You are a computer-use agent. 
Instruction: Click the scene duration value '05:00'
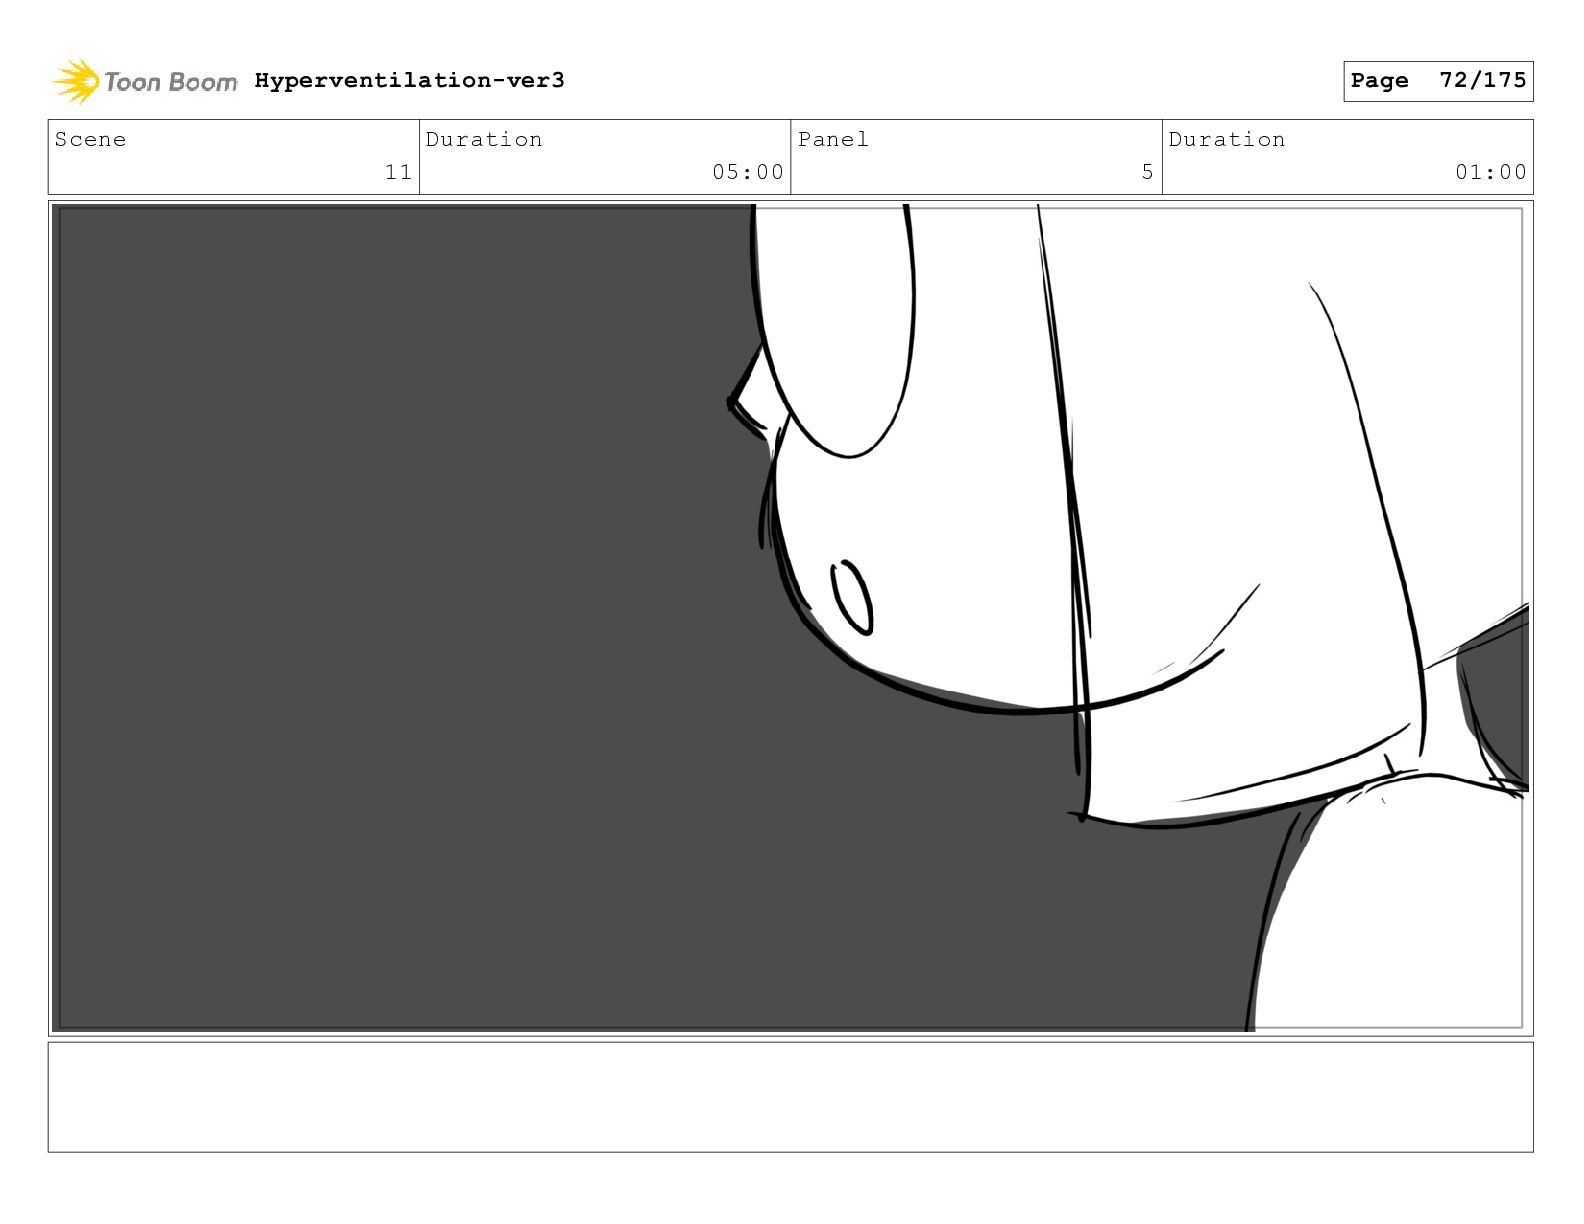(x=747, y=172)
